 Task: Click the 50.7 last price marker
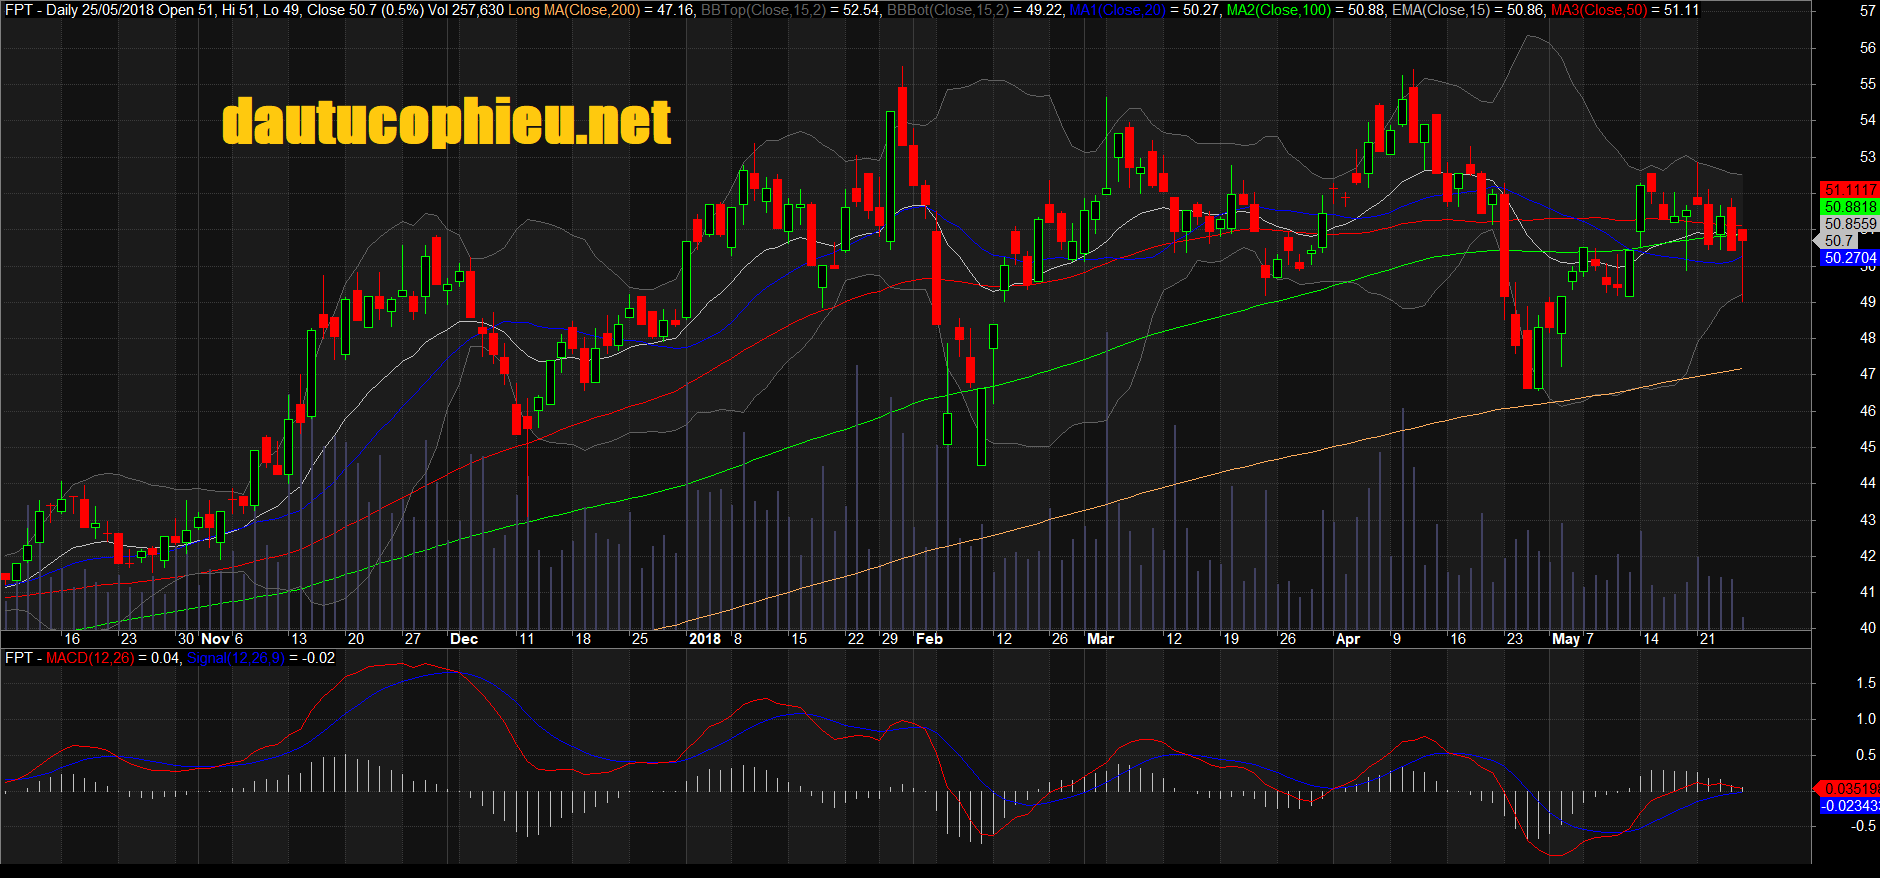pos(1838,241)
